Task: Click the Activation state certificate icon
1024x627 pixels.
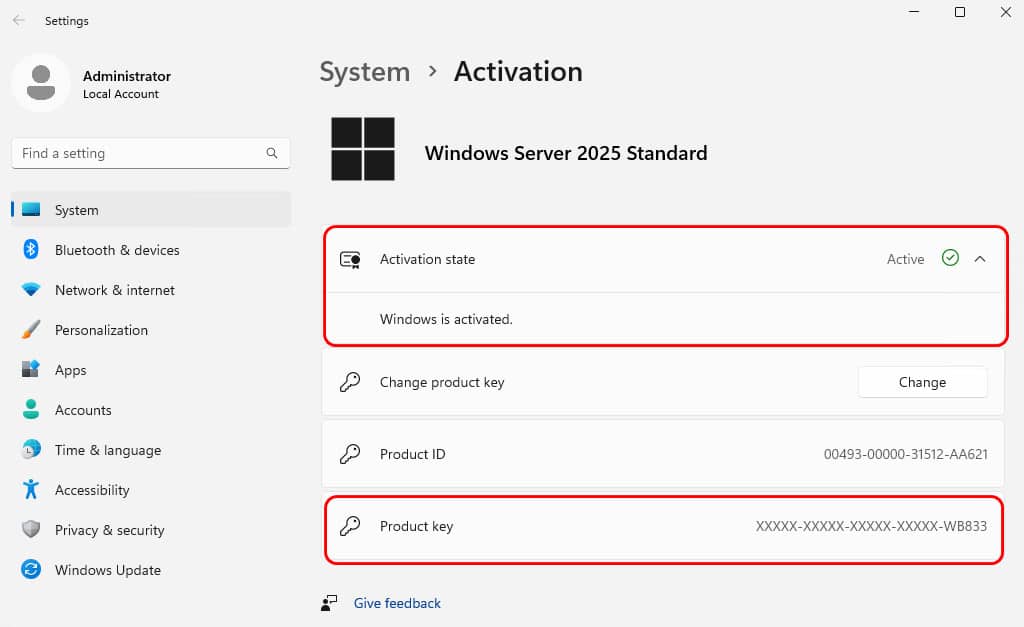Action: coord(350,260)
